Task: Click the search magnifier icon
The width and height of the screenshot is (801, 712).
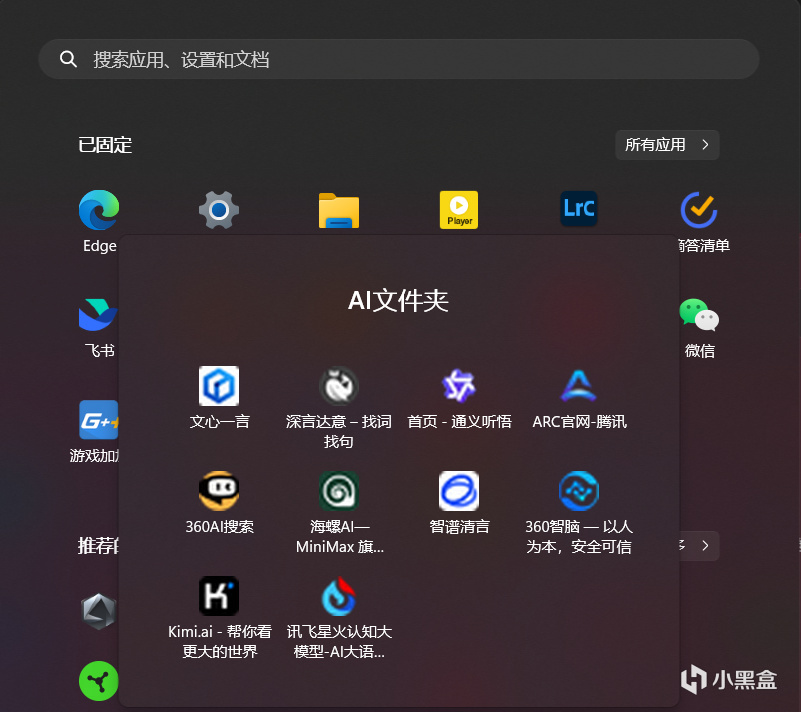Action: tap(68, 59)
